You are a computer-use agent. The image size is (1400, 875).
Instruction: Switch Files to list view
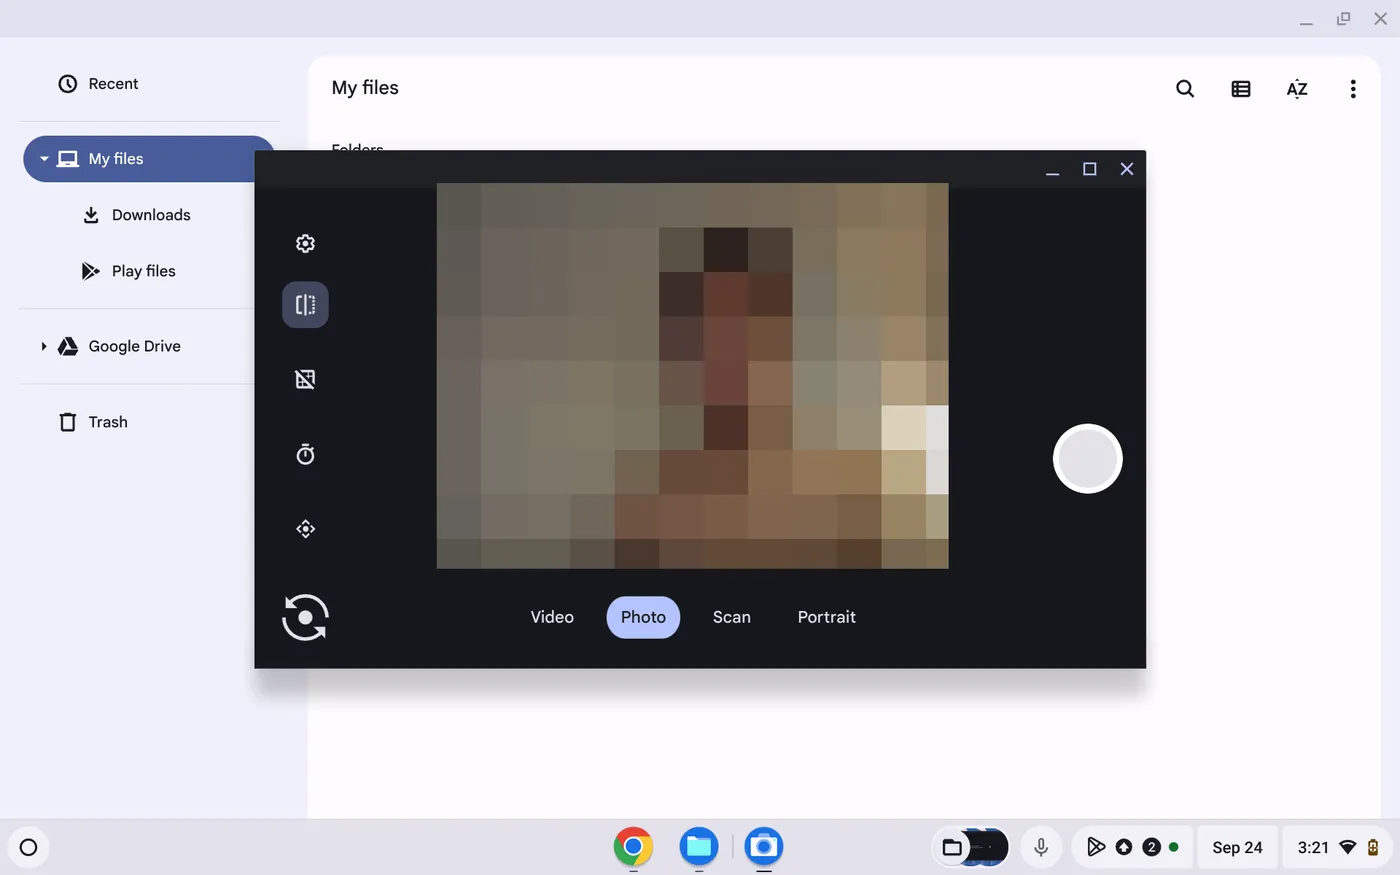1241,89
